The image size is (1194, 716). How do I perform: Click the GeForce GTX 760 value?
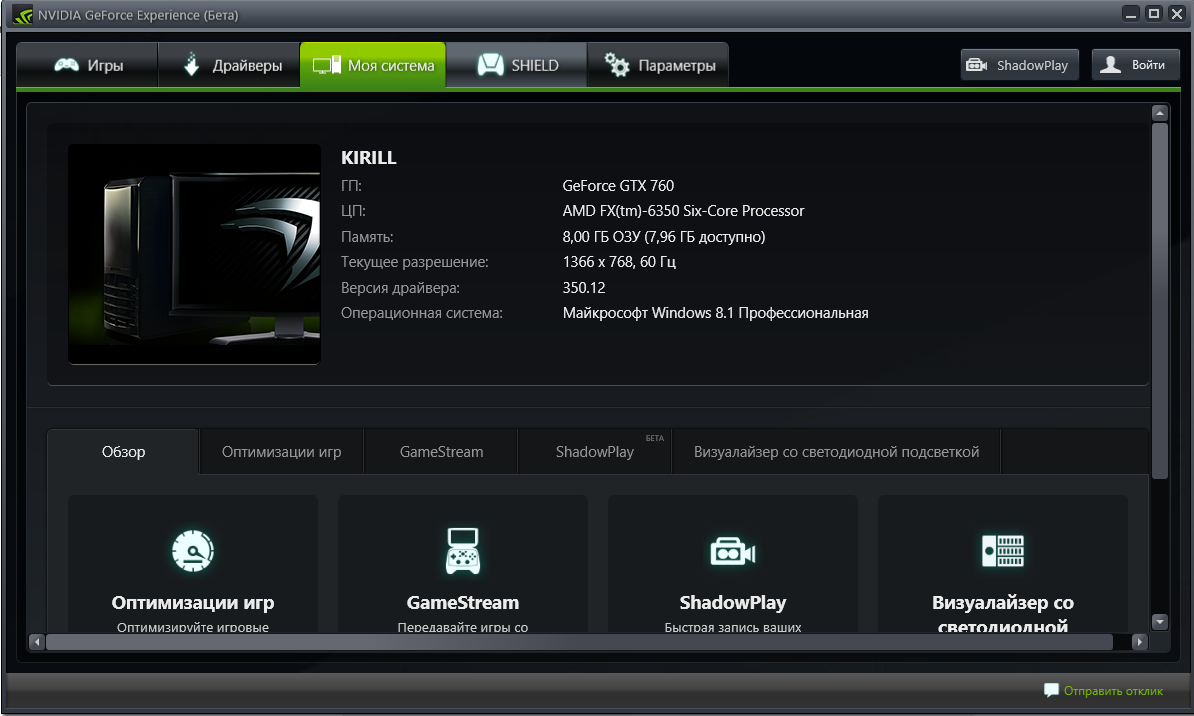pos(618,186)
